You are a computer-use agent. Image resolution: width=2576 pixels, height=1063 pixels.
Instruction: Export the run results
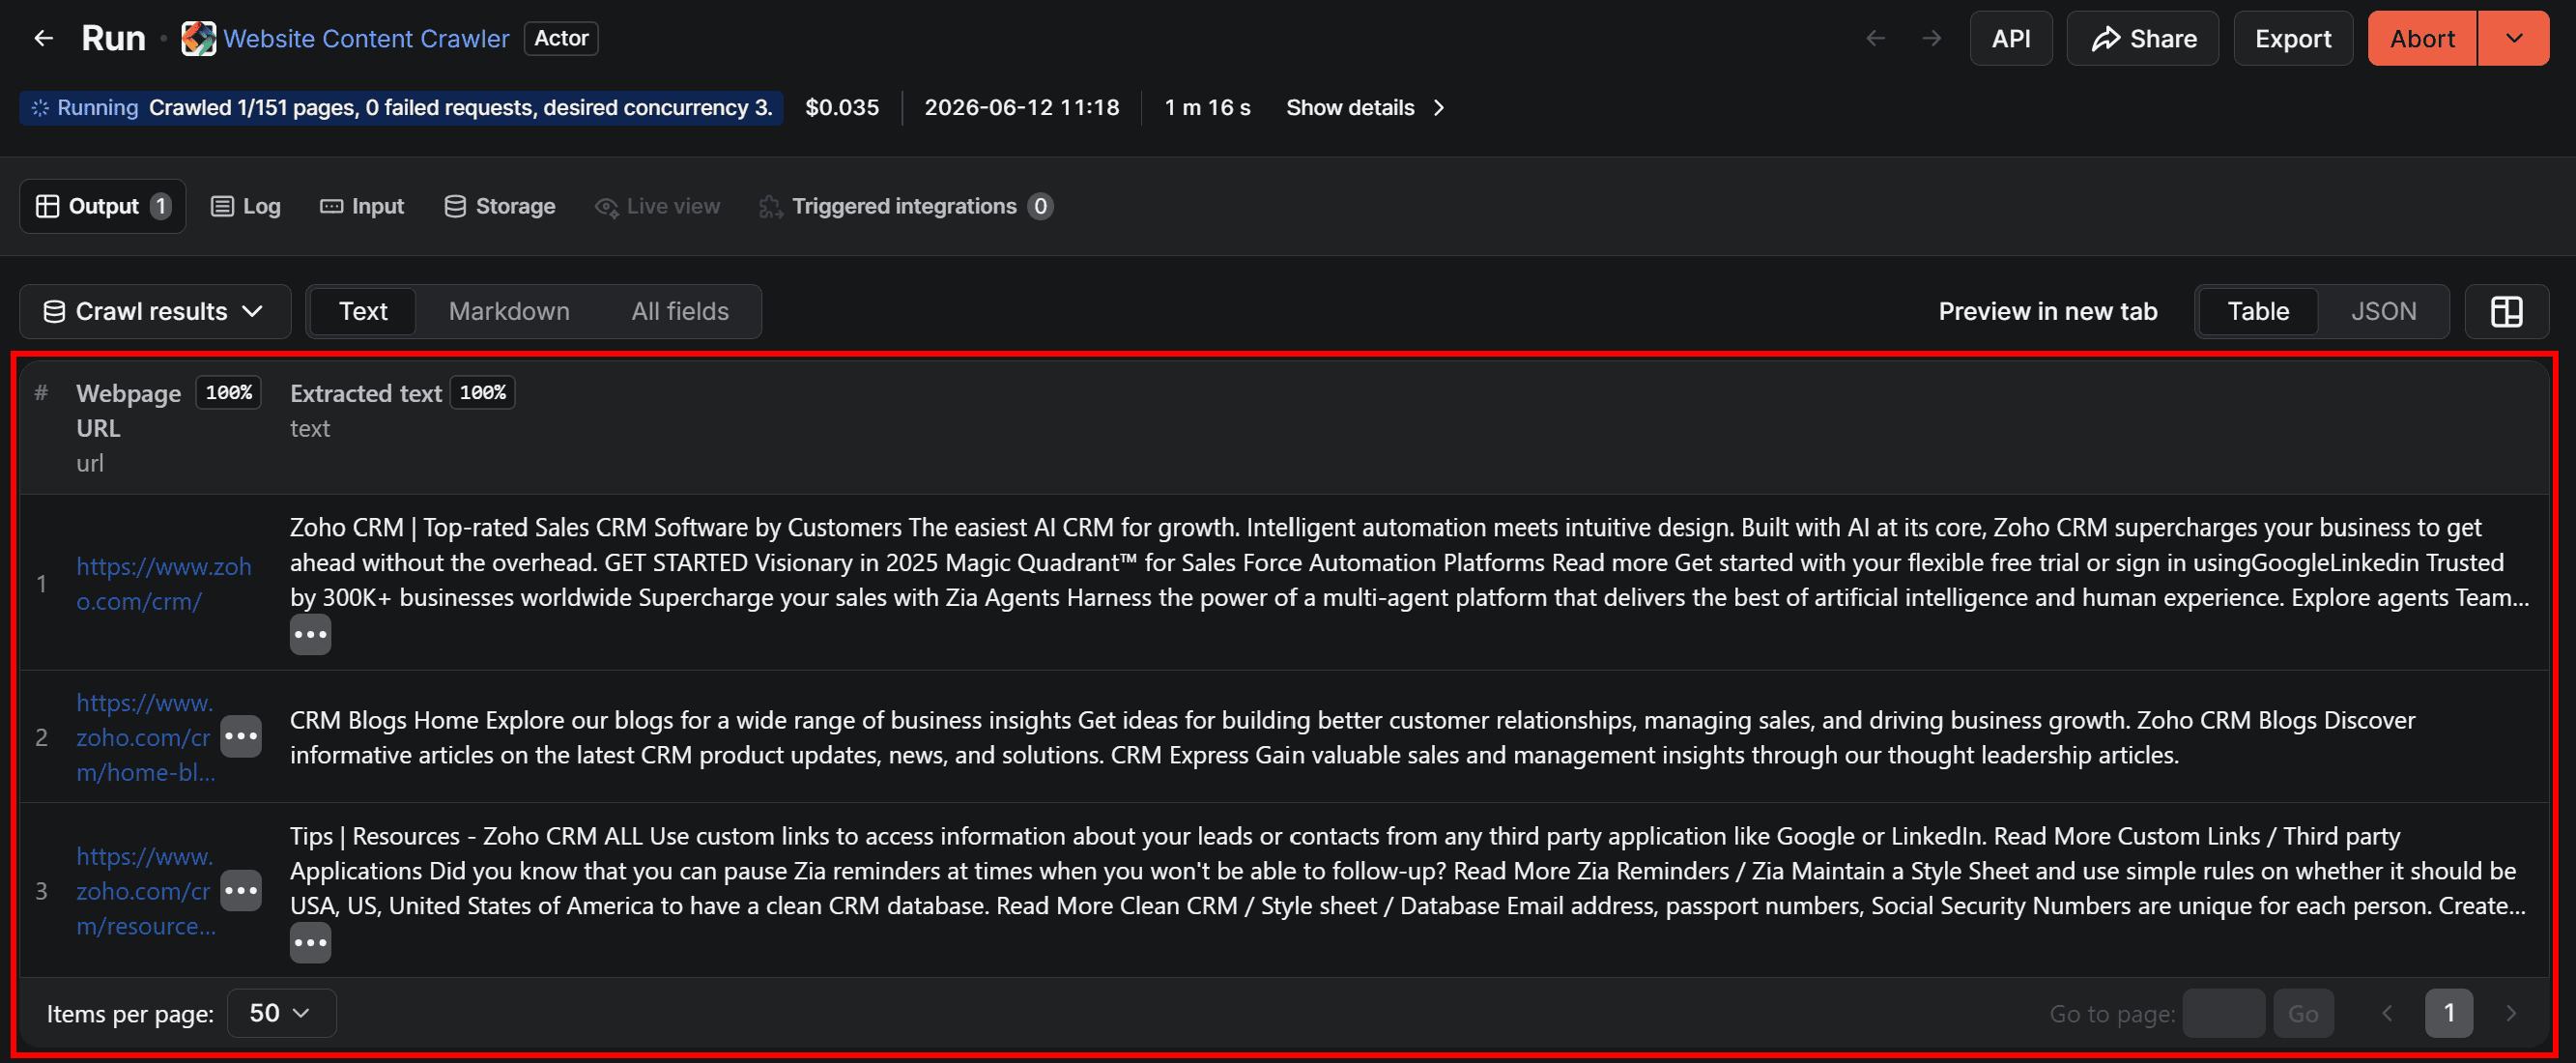pyautogui.click(x=2292, y=38)
